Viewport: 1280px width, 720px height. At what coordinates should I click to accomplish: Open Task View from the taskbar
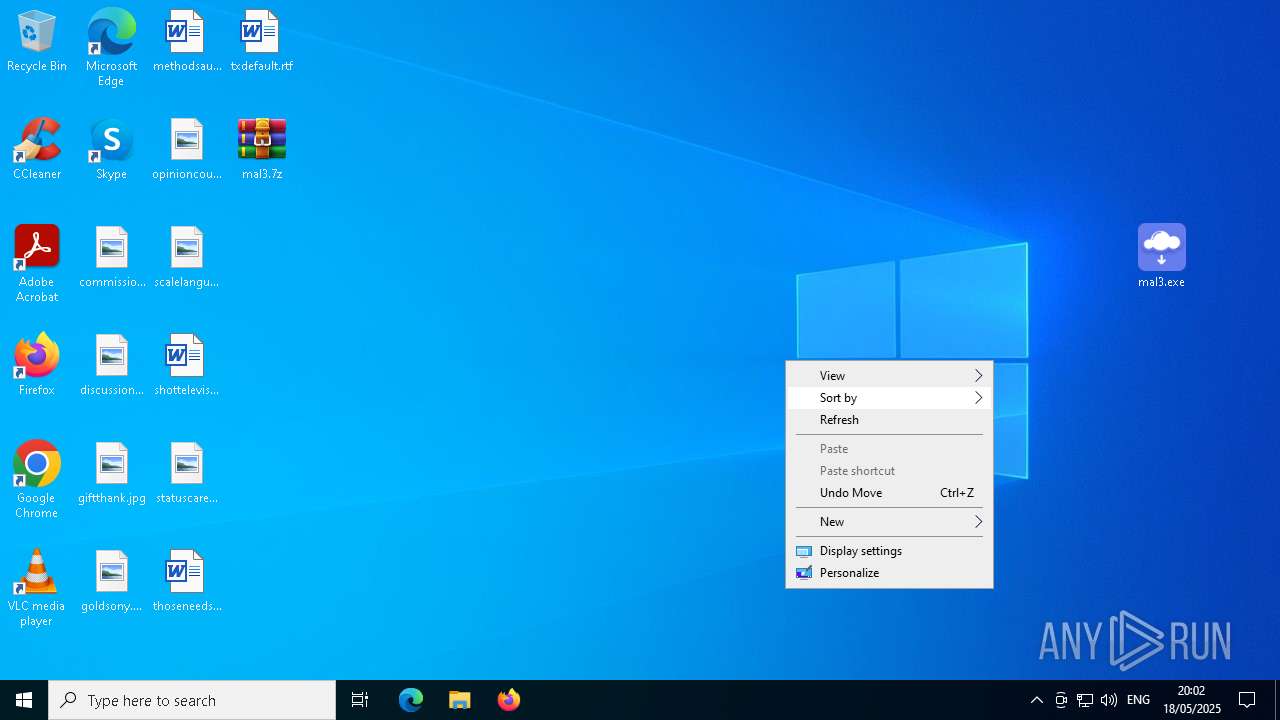pos(360,700)
